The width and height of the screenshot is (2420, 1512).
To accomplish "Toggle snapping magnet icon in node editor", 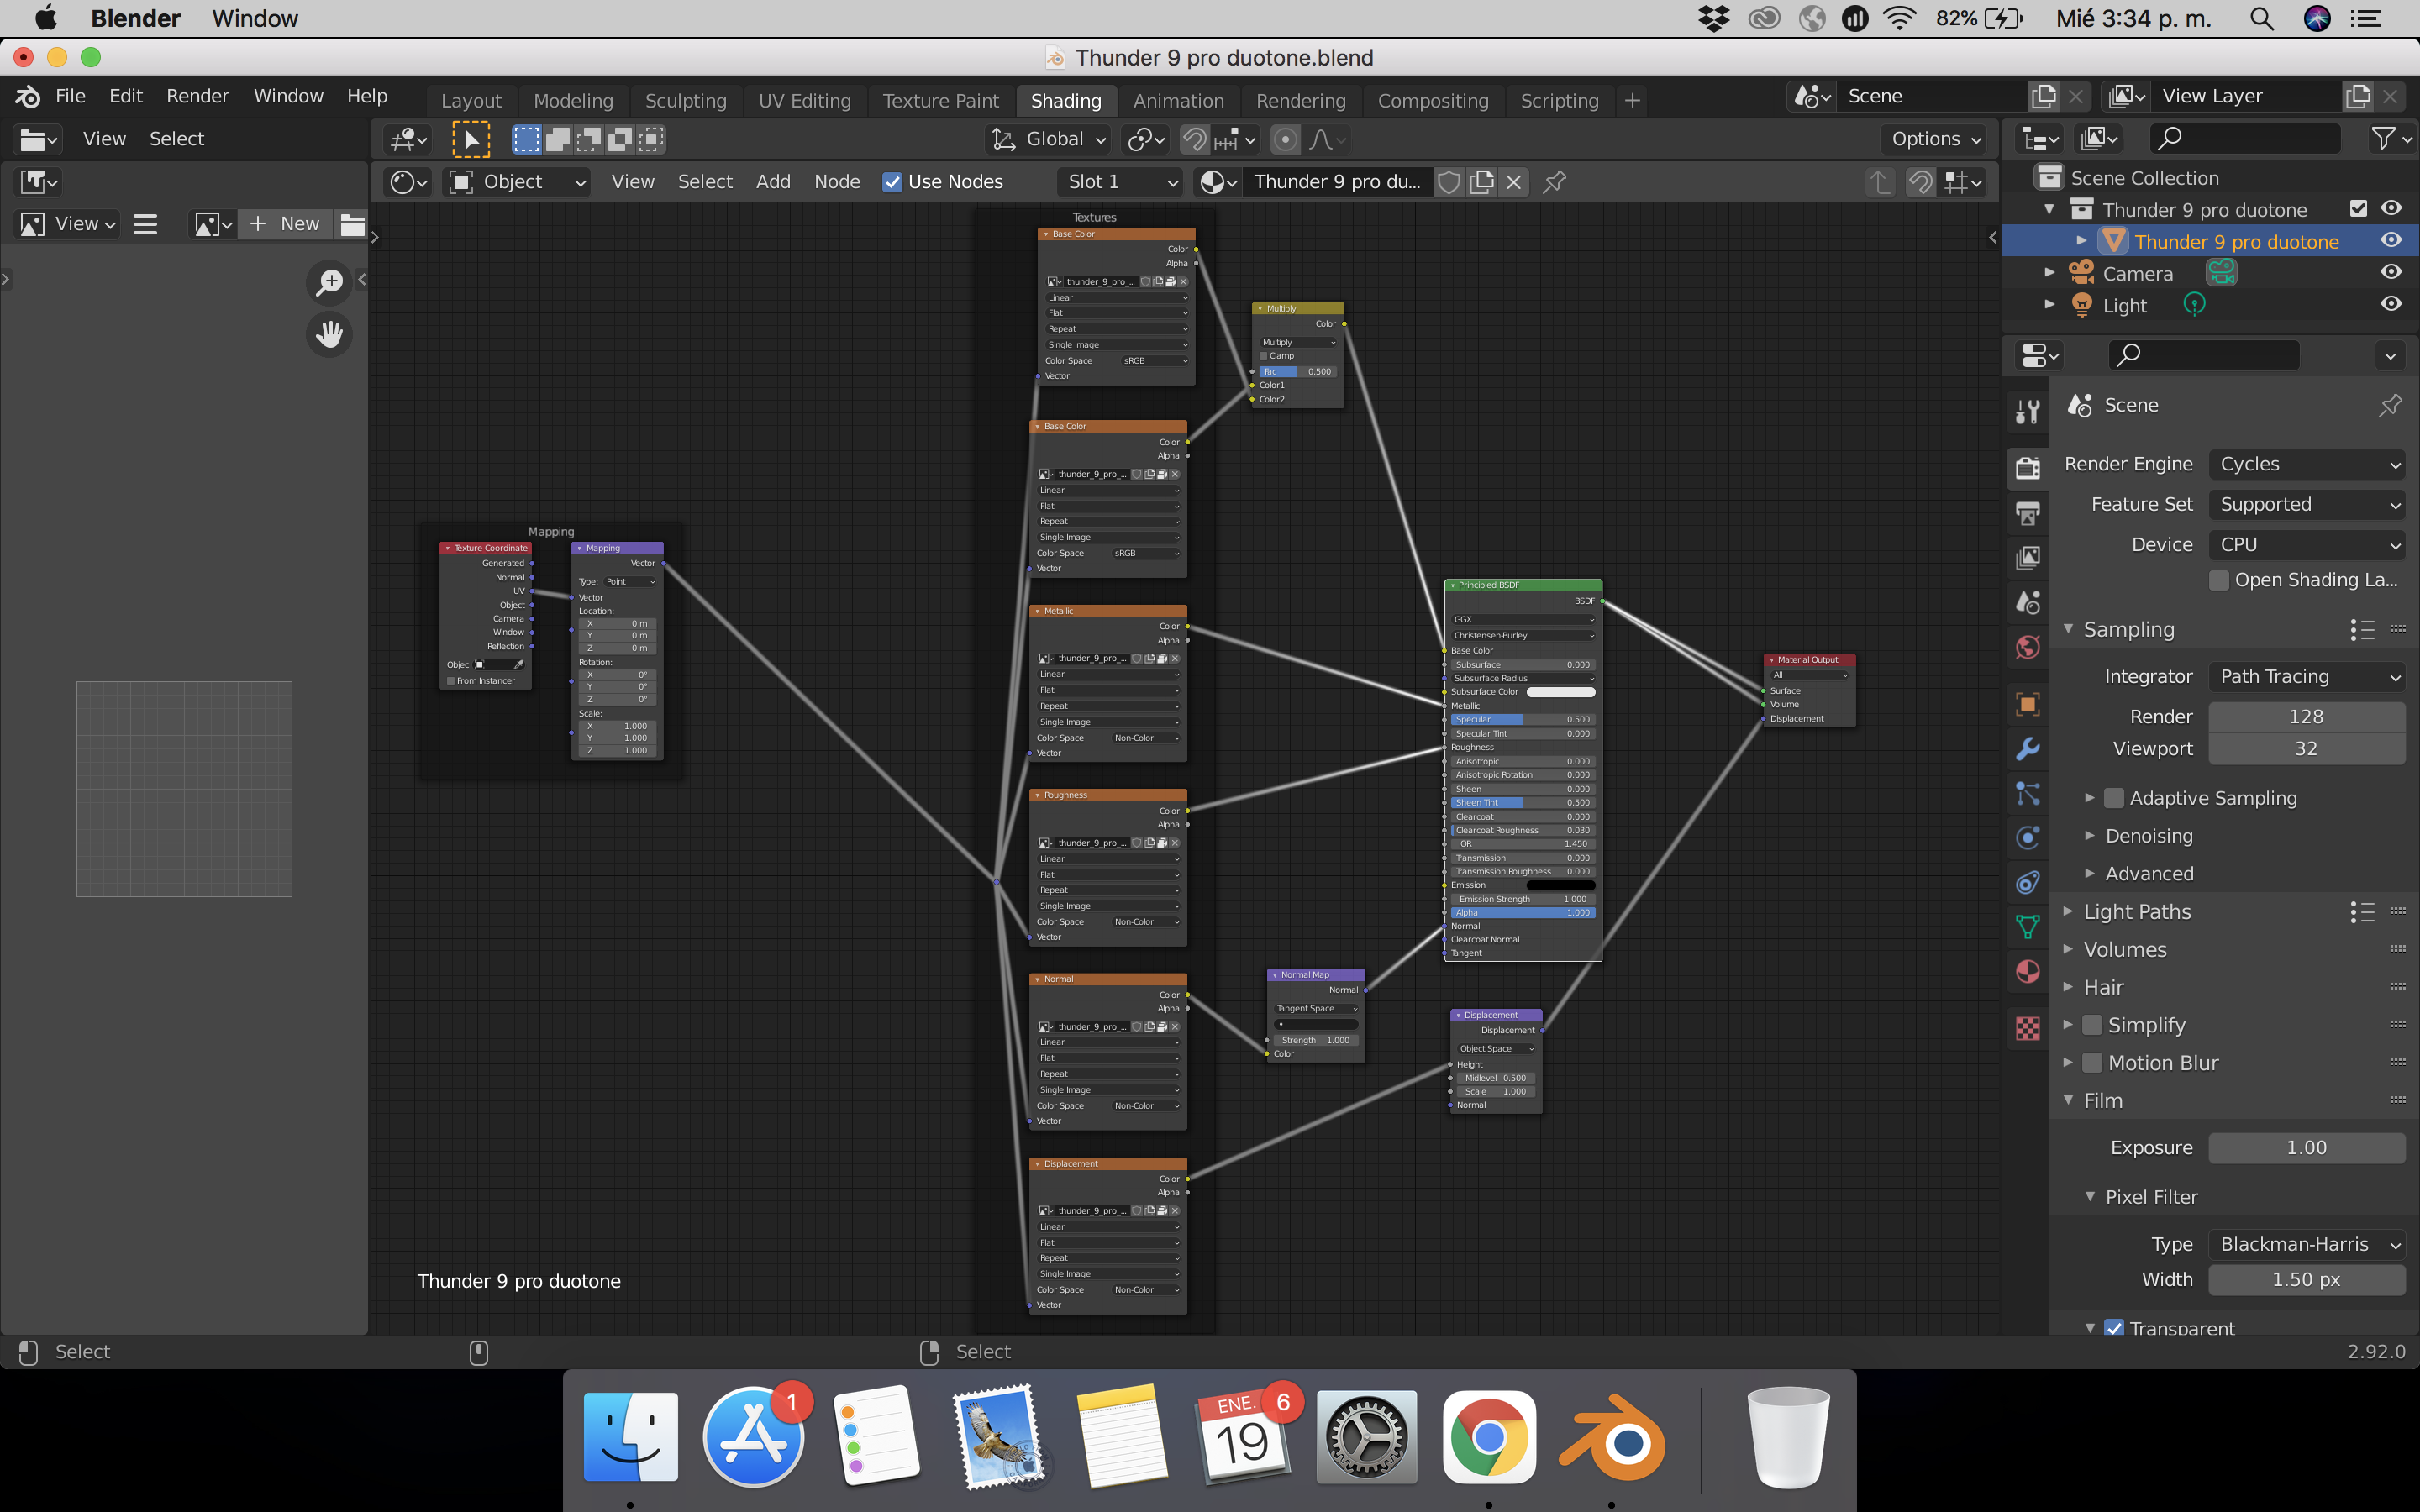I will click(1920, 182).
